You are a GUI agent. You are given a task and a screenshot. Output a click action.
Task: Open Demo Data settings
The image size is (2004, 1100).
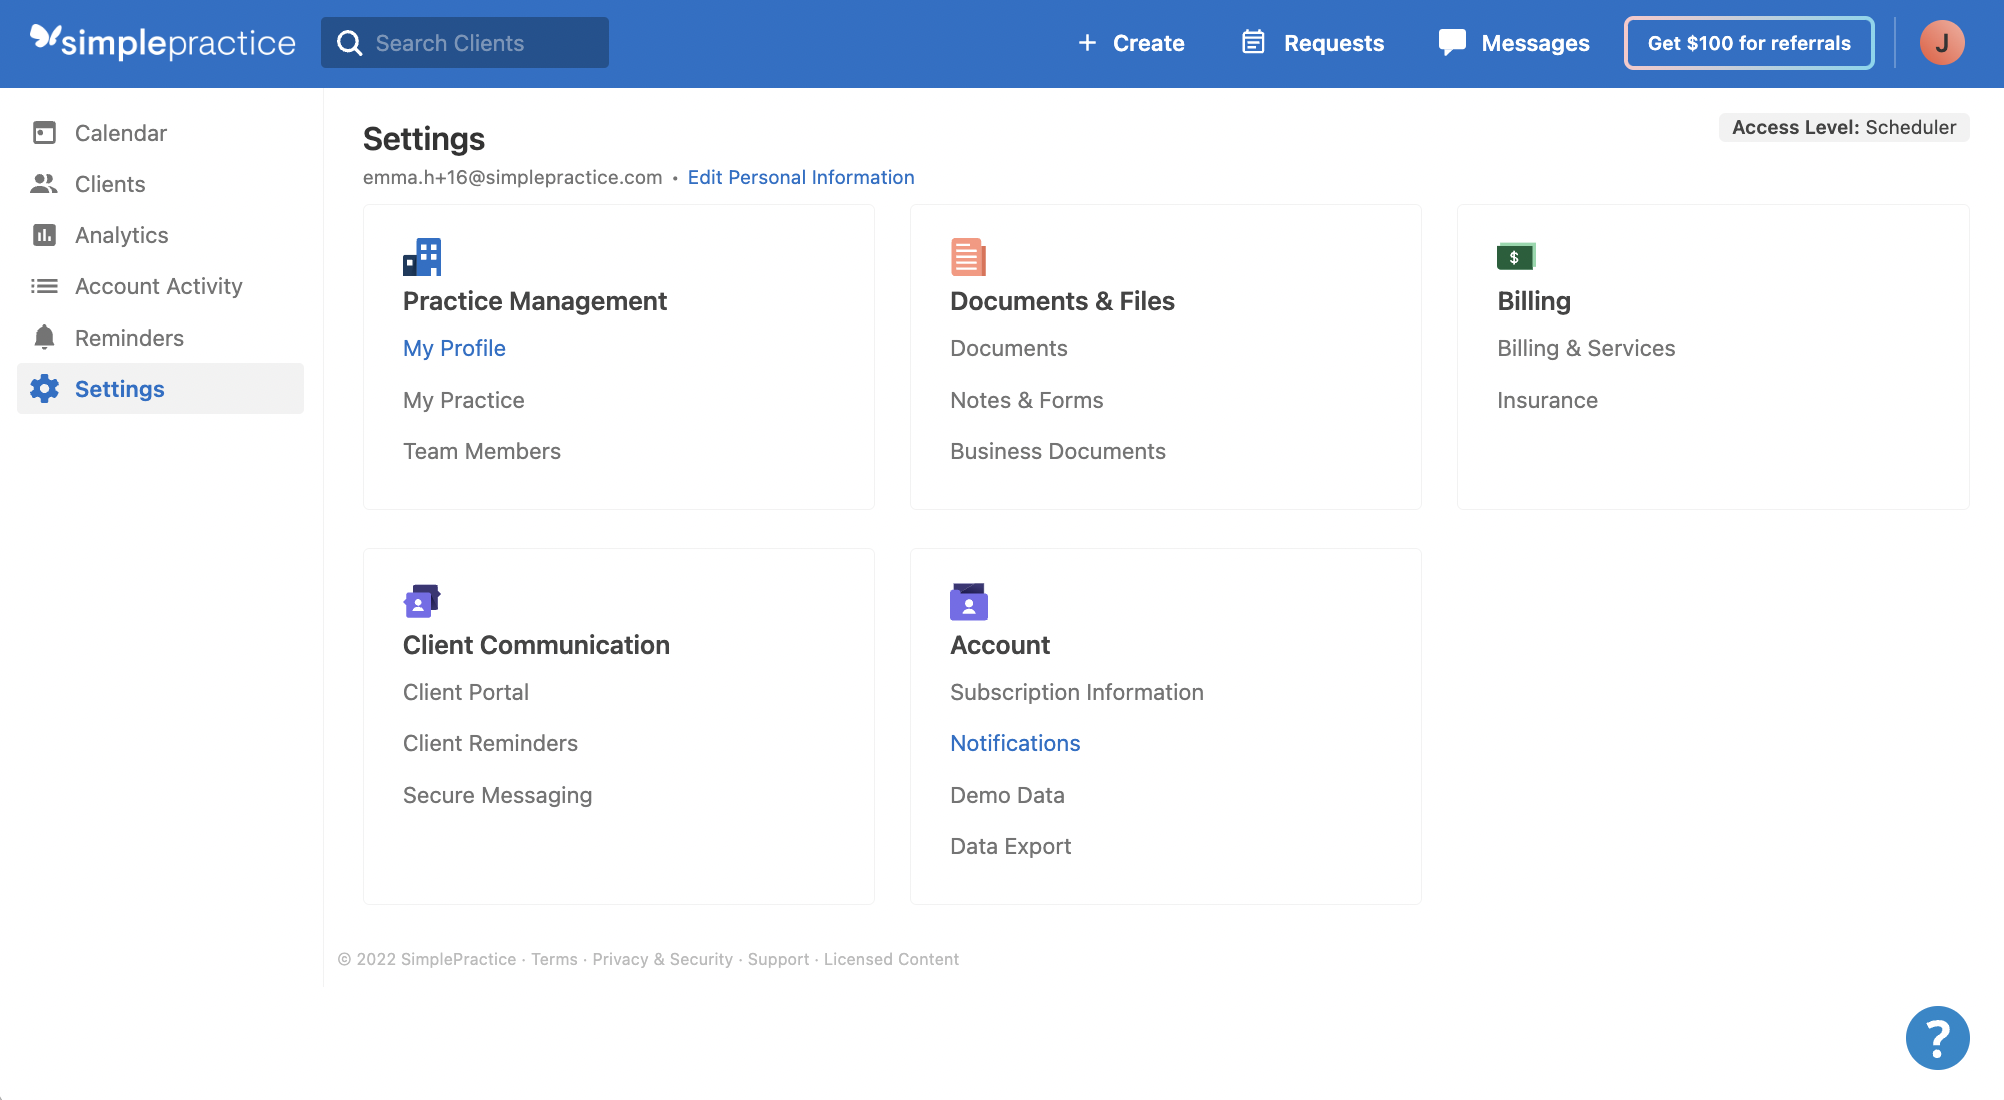click(1007, 795)
